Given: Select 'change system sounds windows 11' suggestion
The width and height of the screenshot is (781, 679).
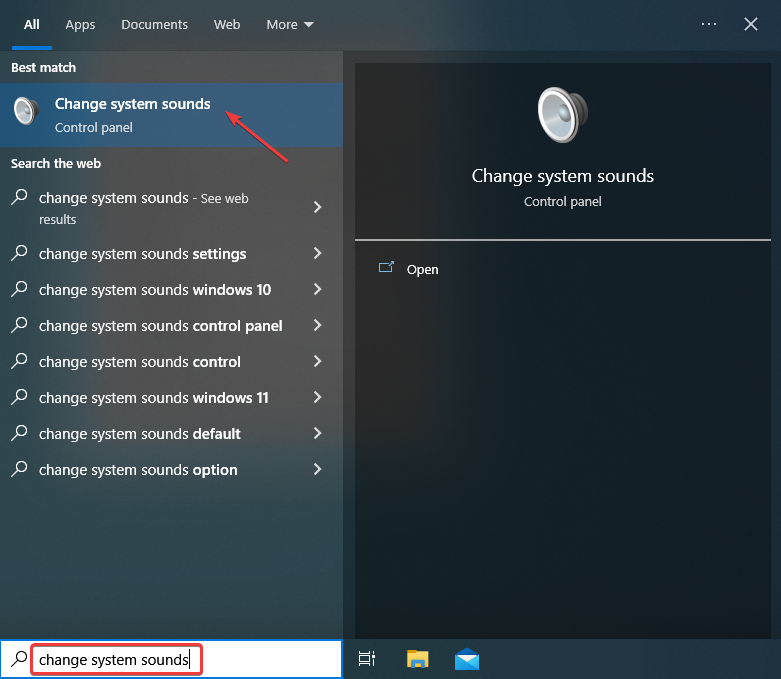Looking at the screenshot, I should coord(171,398).
